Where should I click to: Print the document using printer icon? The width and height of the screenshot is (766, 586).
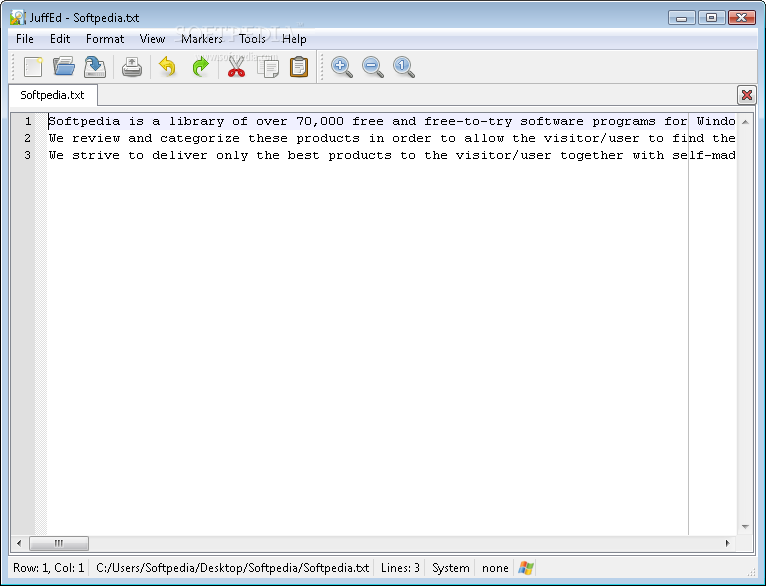132,67
